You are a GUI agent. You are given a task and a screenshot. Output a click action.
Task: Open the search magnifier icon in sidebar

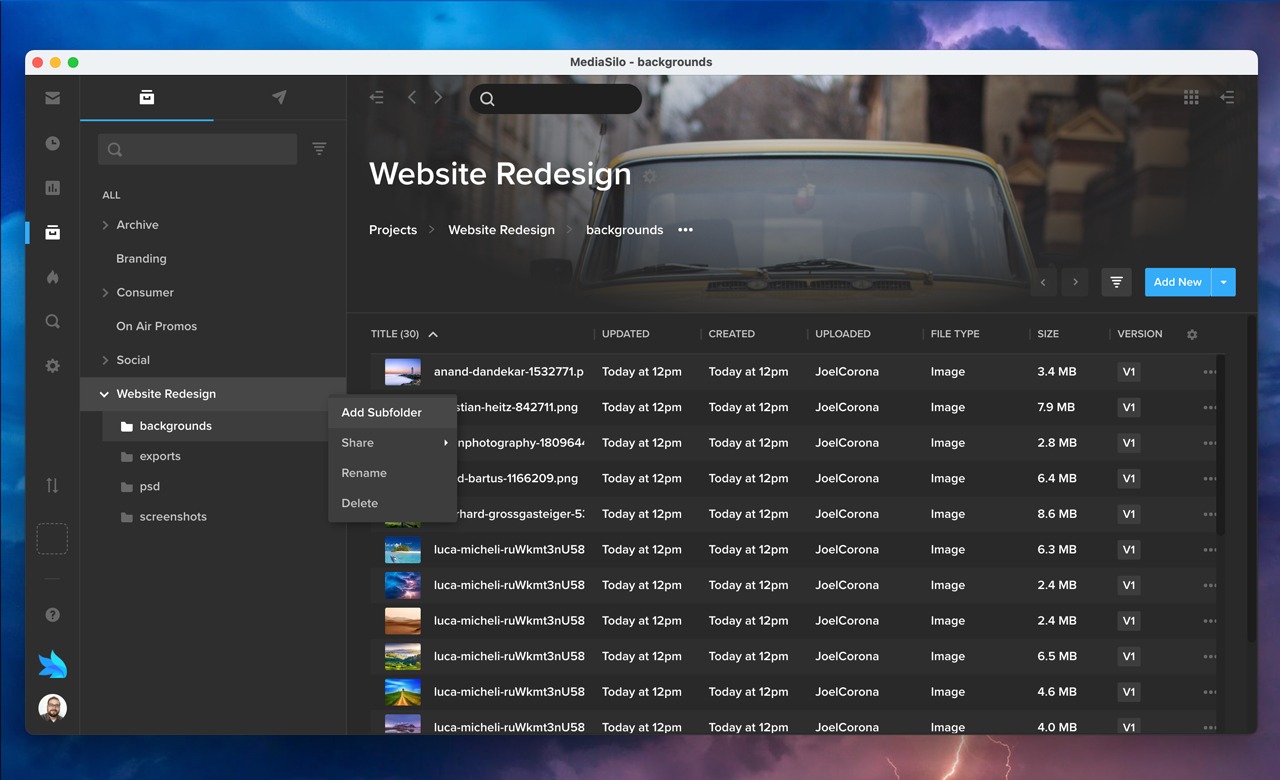tap(52, 321)
